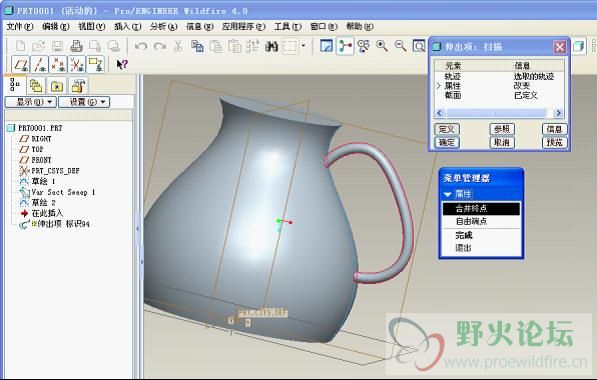Click the zoom in magnifier icon

tap(382, 46)
